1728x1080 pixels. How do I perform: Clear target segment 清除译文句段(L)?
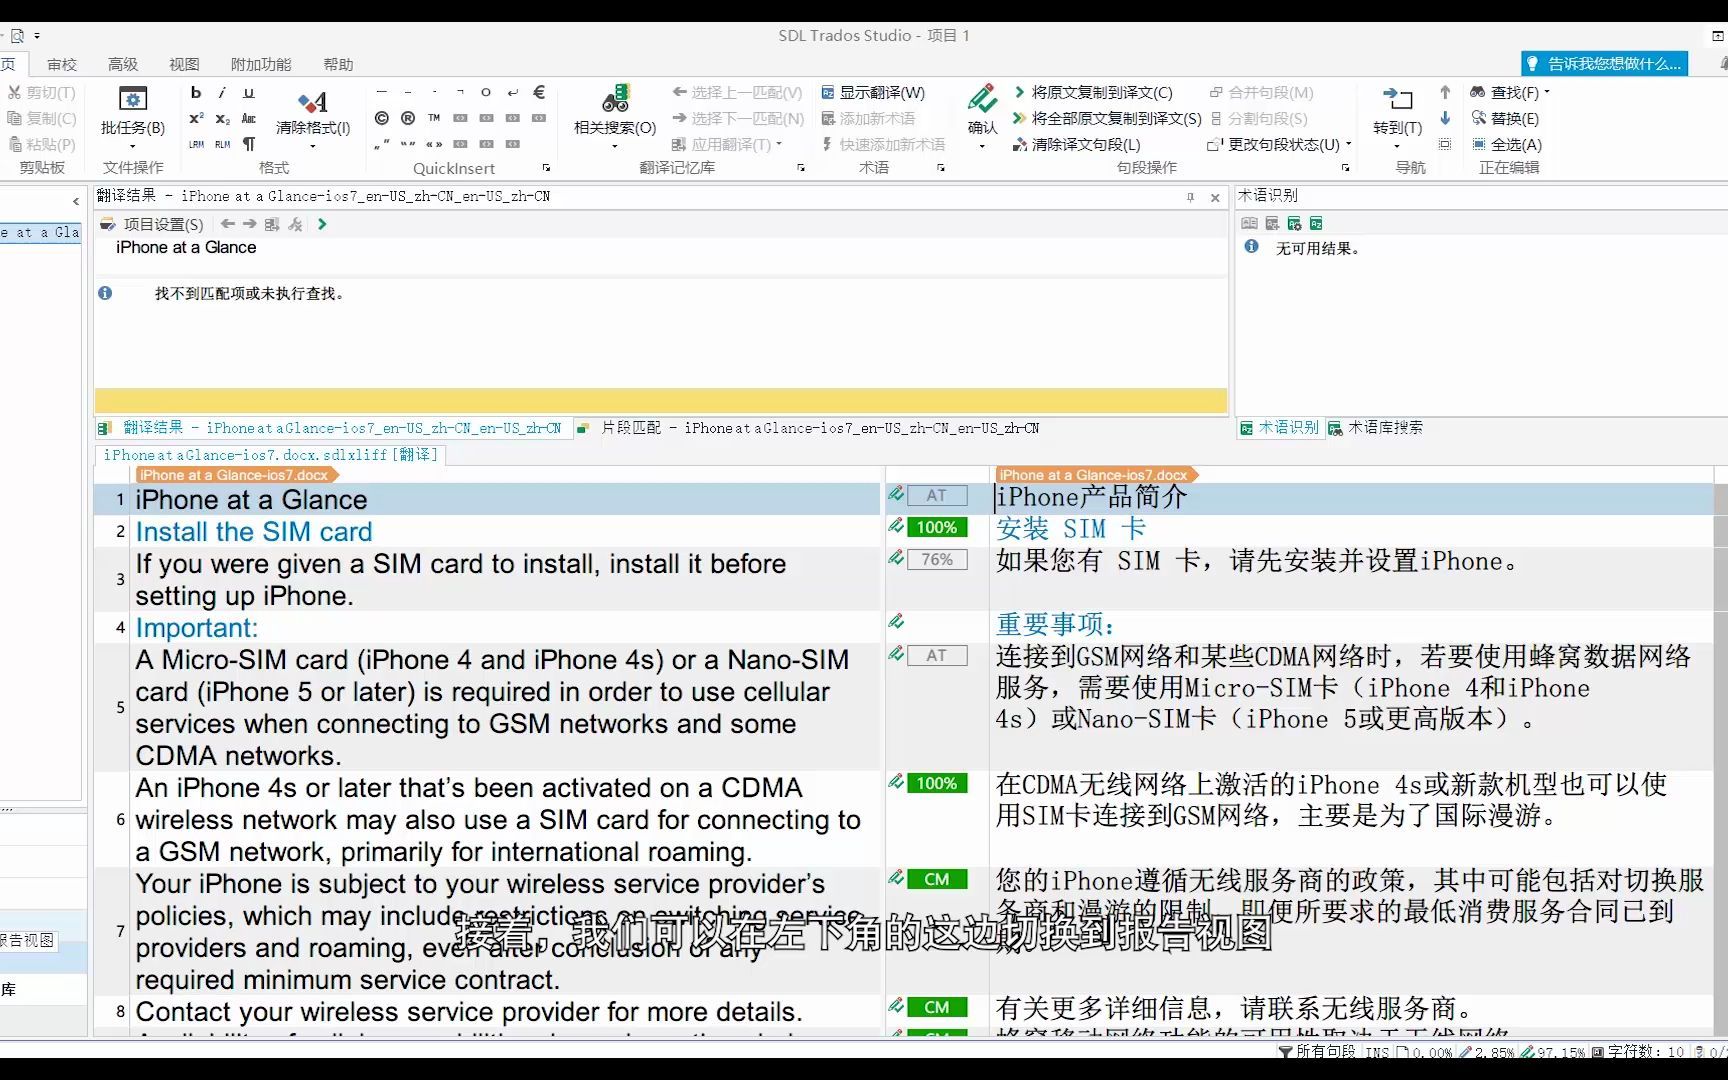point(1076,144)
